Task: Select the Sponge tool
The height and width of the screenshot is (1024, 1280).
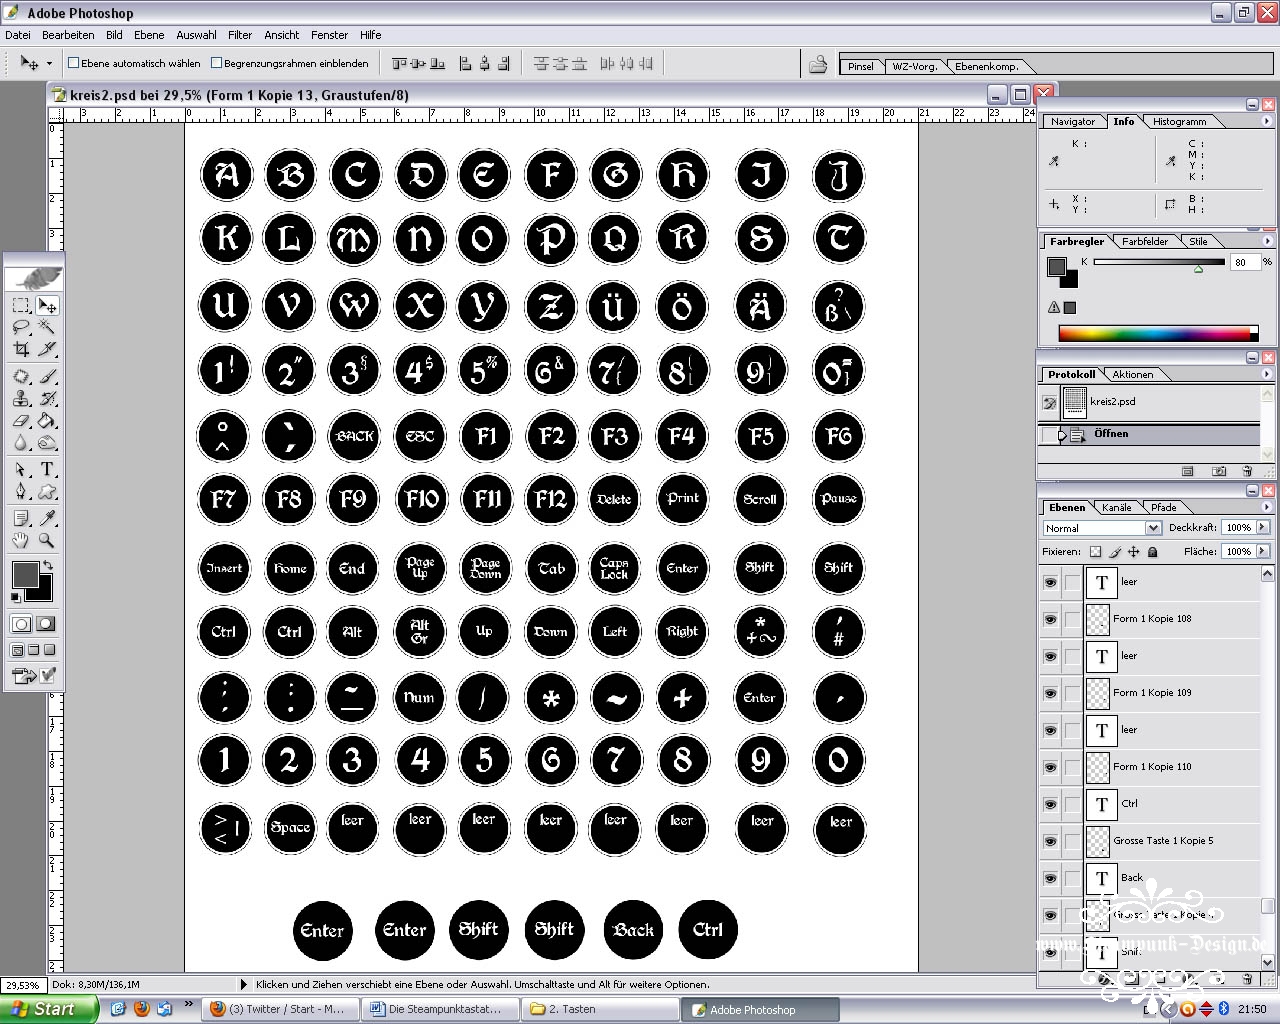Action: [x=46, y=443]
